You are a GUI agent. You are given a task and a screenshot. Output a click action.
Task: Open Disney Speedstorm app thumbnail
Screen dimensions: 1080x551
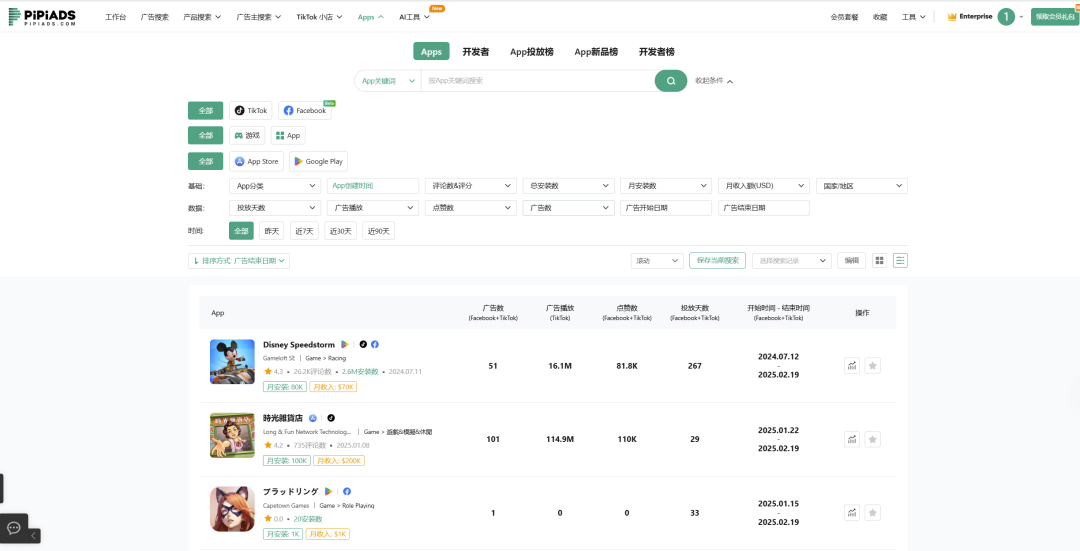click(232, 362)
